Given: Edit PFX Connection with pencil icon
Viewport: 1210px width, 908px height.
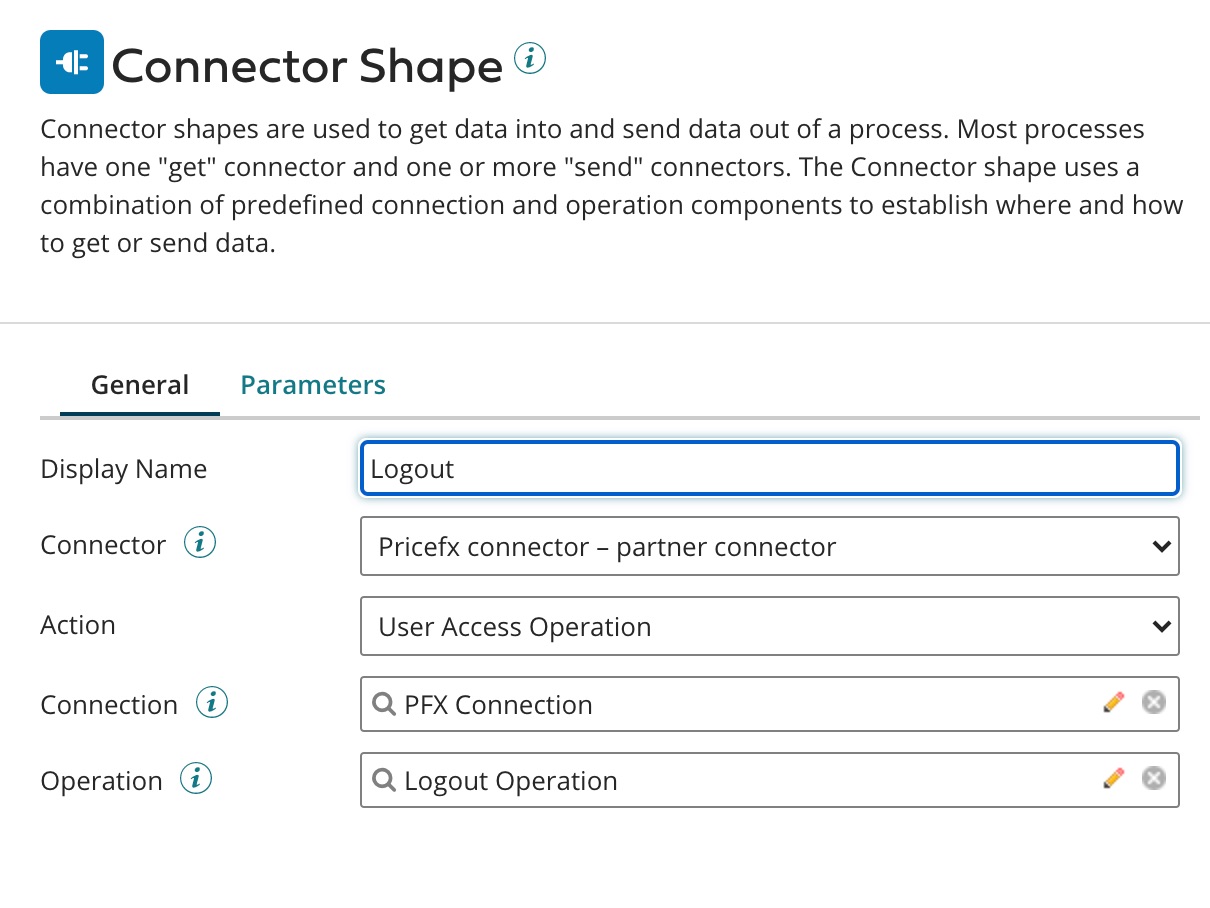Looking at the screenshot, I should click(1113, 703).
